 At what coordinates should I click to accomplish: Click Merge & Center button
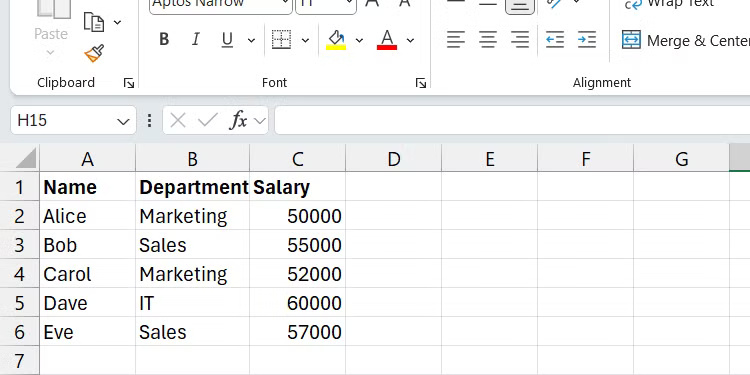pos(685,41)
